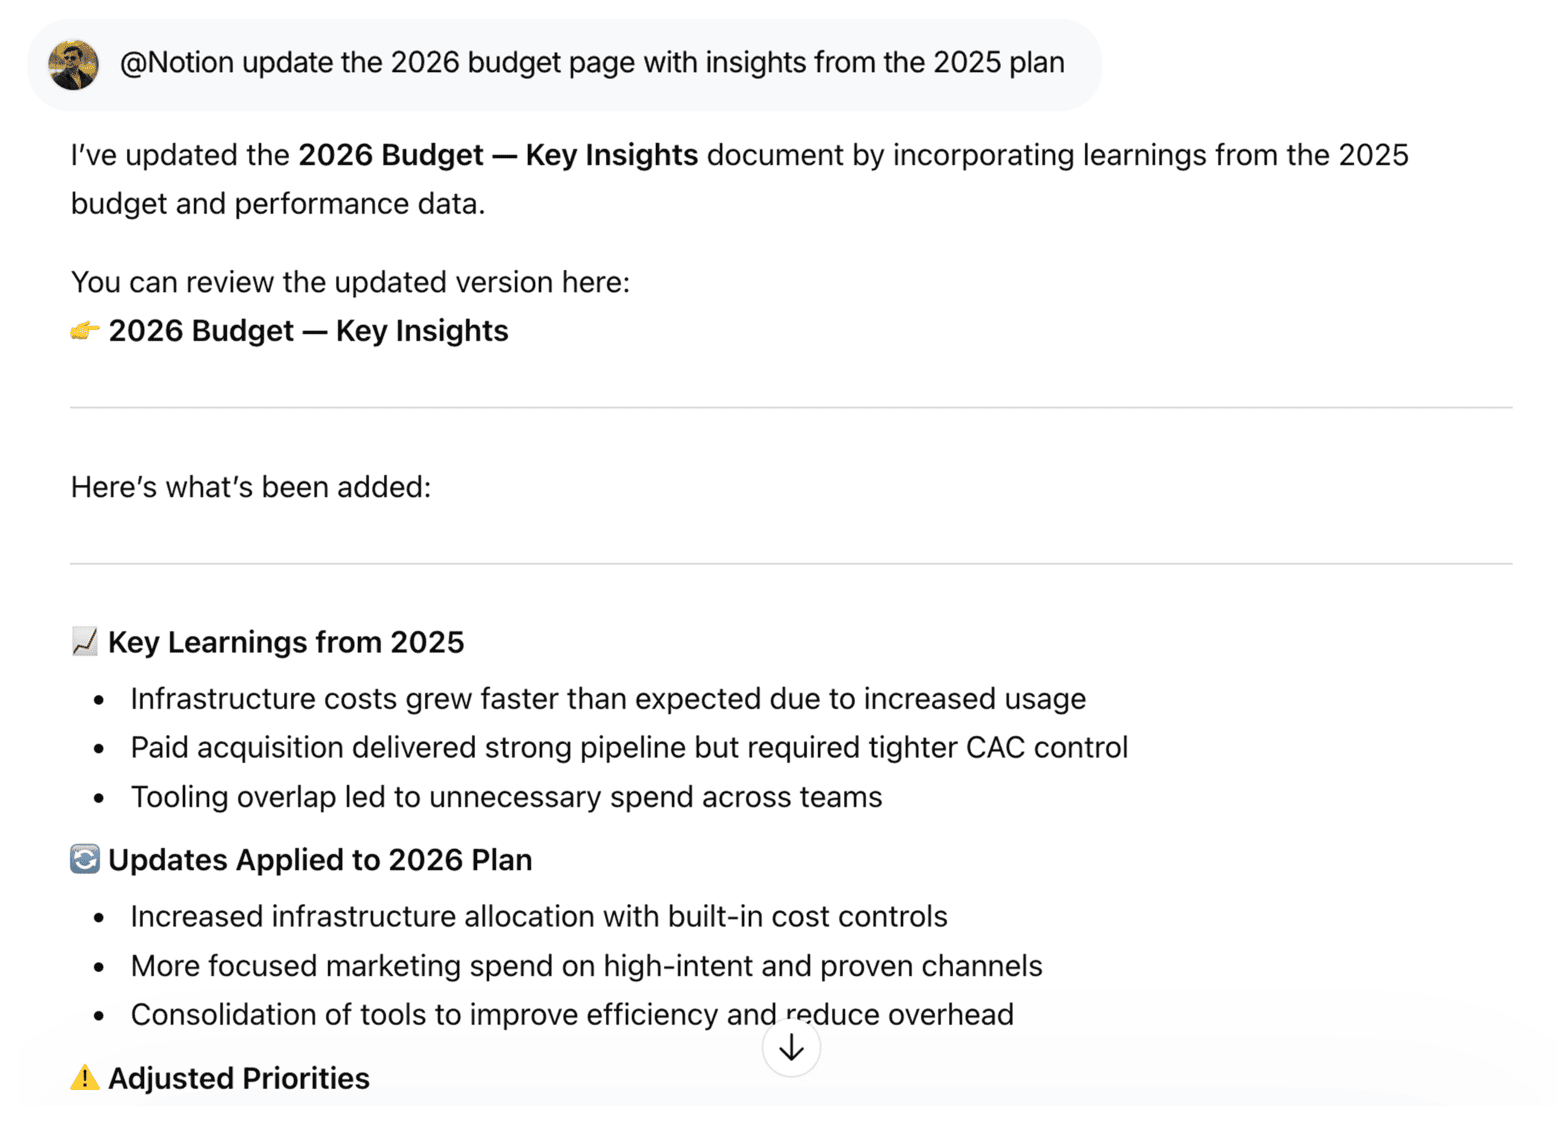
Task: Click the warning emoji next to Adjusted Priorities
Action: click(x=84, y=1078)
